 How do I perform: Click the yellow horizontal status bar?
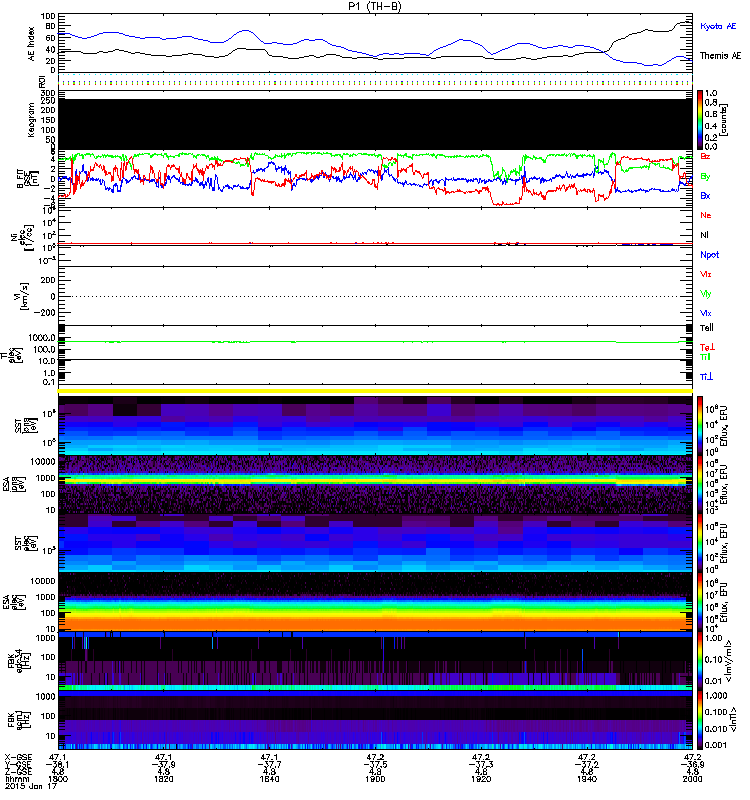[376, 390]
